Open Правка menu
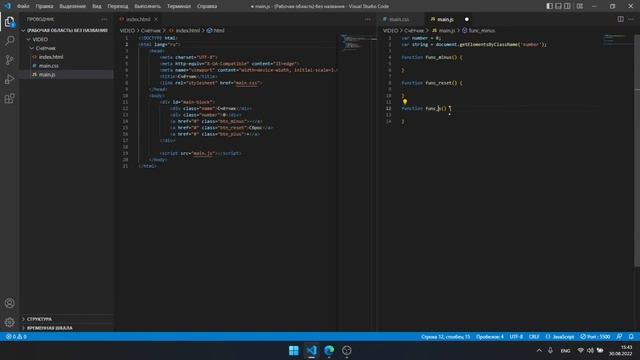The height and width of the screenshot is (360, 640). click(x=44, y=6)
